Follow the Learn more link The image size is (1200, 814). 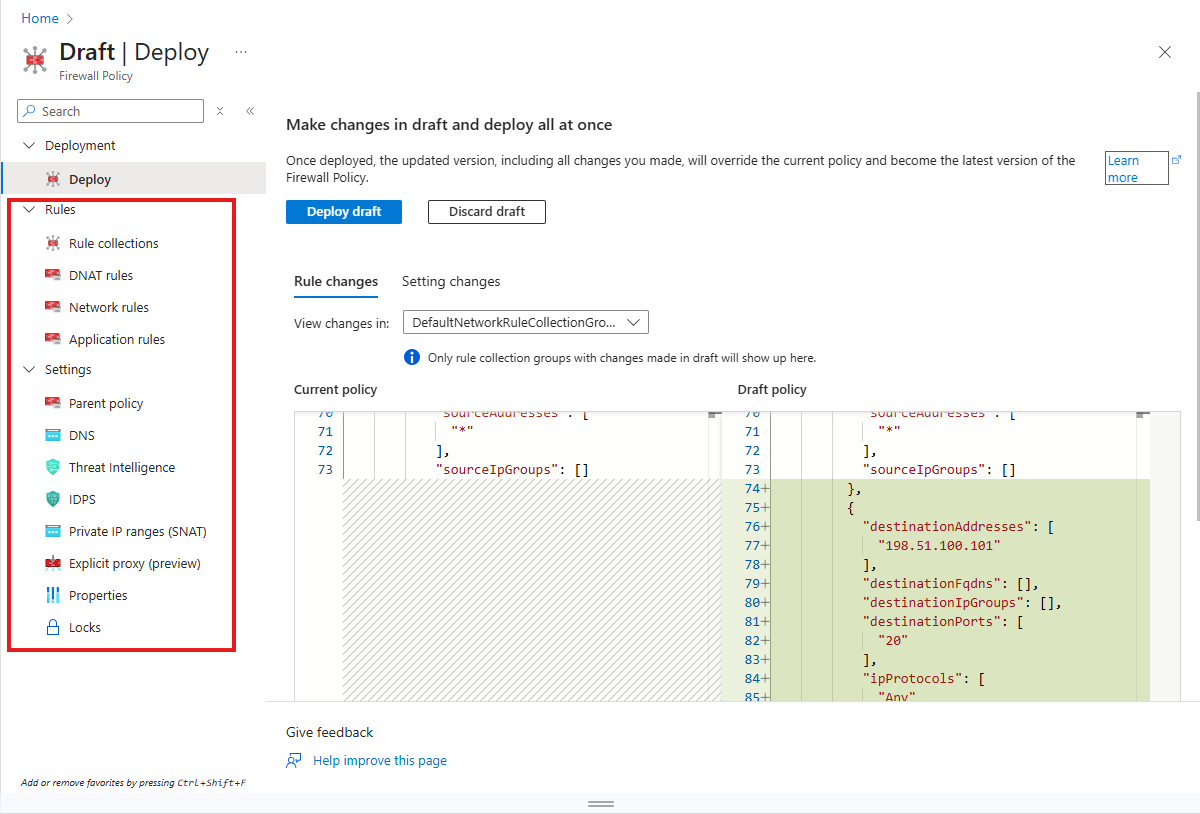pos(1137,168)
